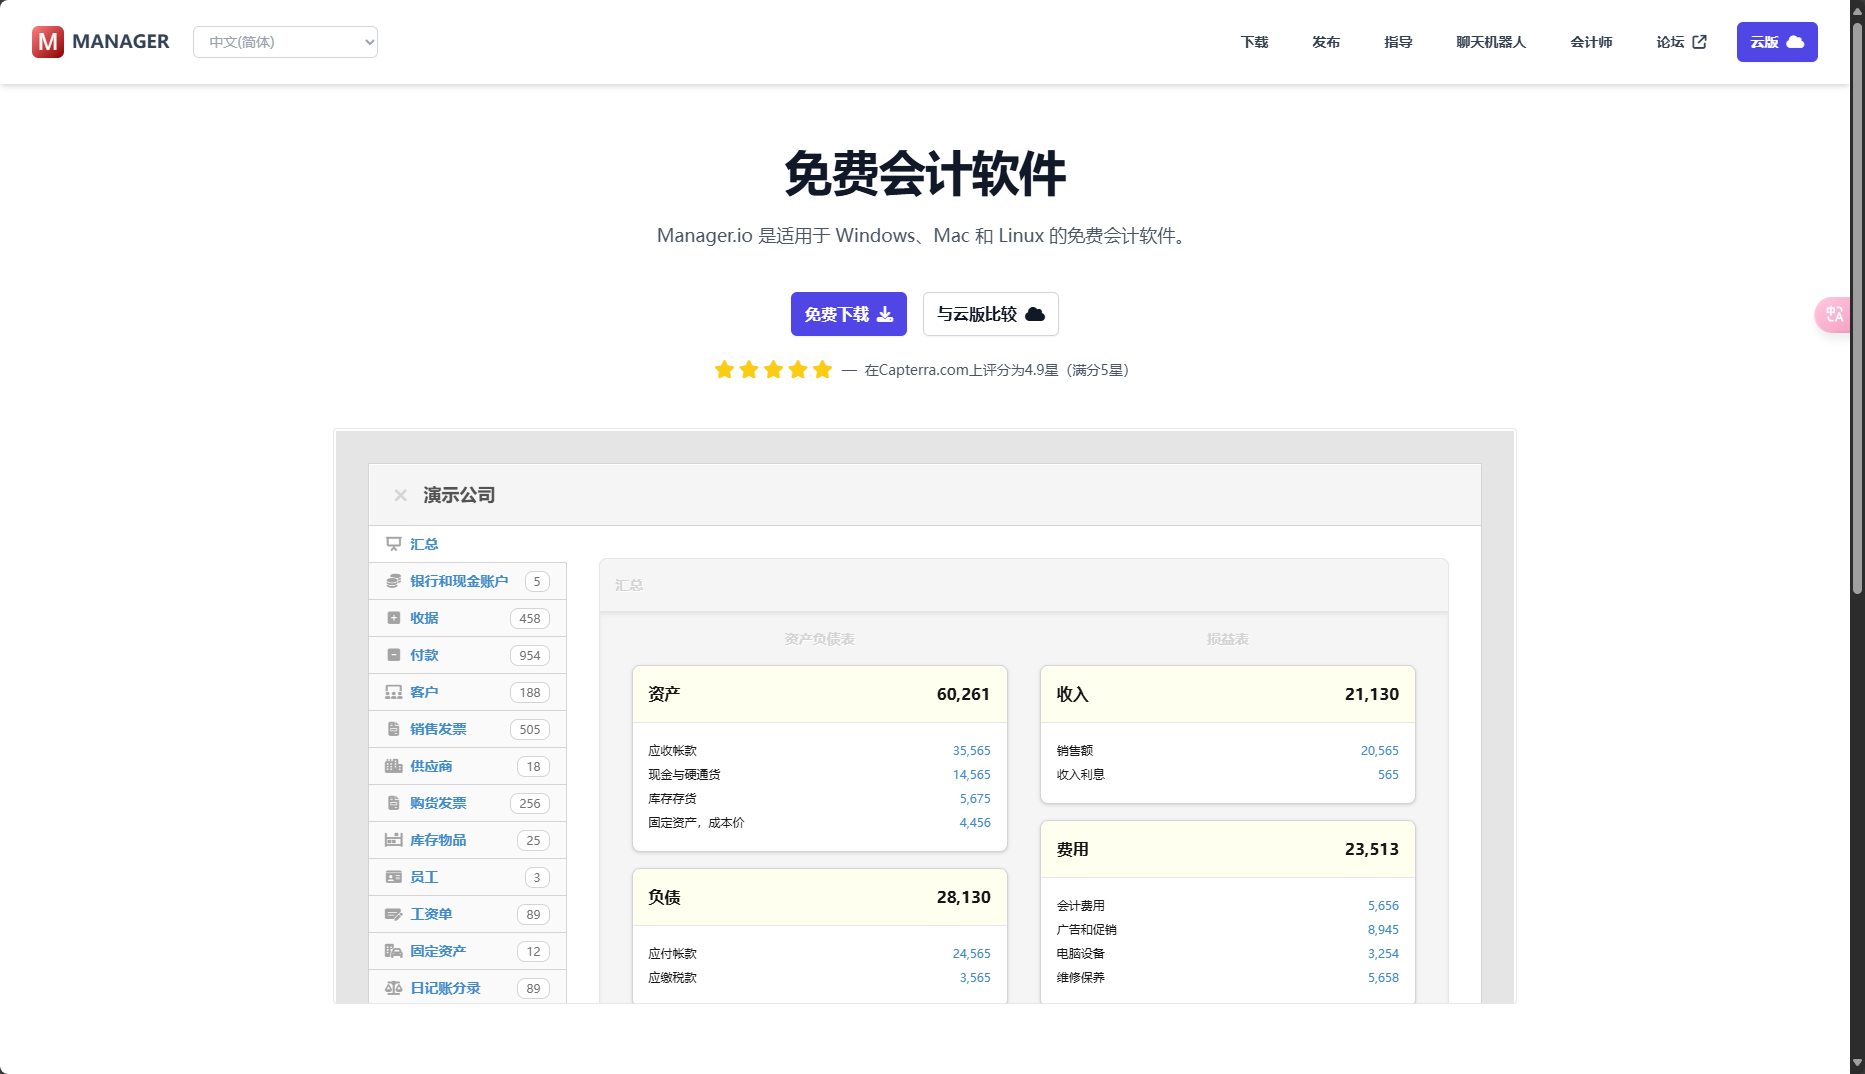
Task: Open the 中文(简体) language dropdown
Action: point(285,42)
